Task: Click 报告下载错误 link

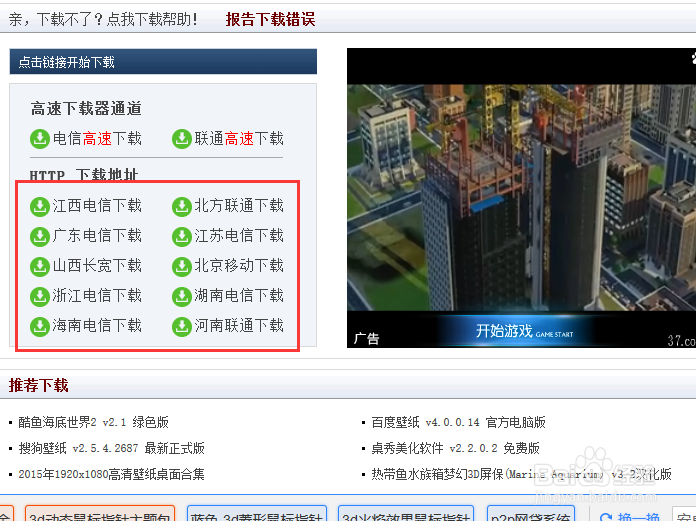Action: click(x=270, y=19)
